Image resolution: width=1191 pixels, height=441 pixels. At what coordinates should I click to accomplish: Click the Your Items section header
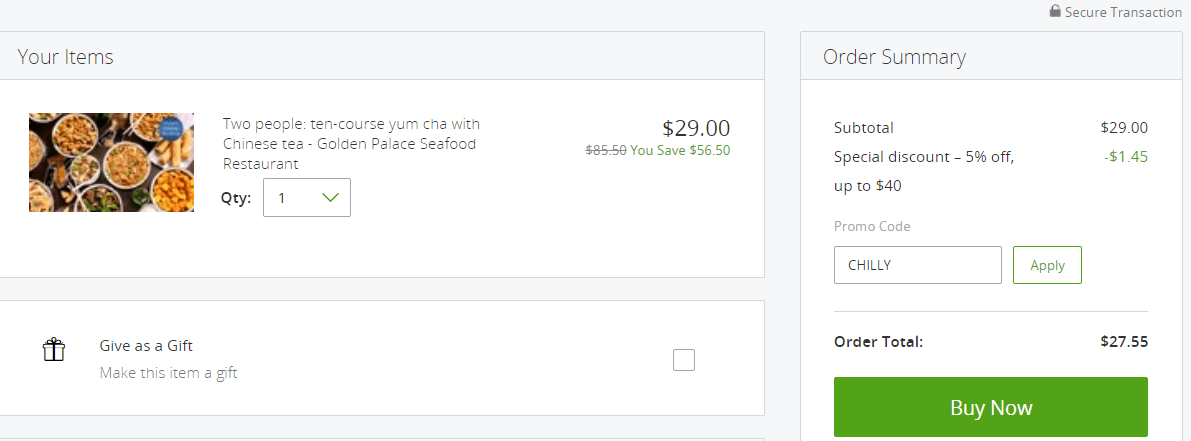coord(66,57)
